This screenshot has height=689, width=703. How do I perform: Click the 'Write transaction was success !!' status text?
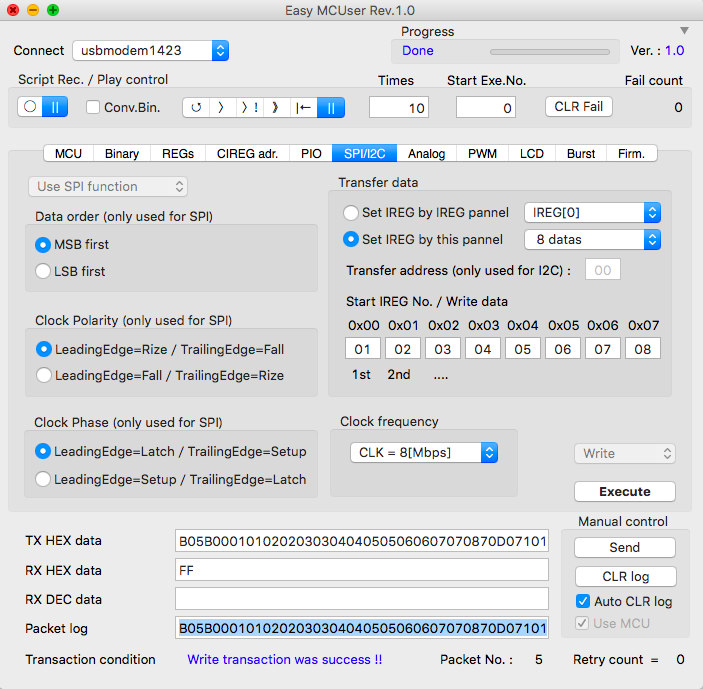(x=285, y=659)
